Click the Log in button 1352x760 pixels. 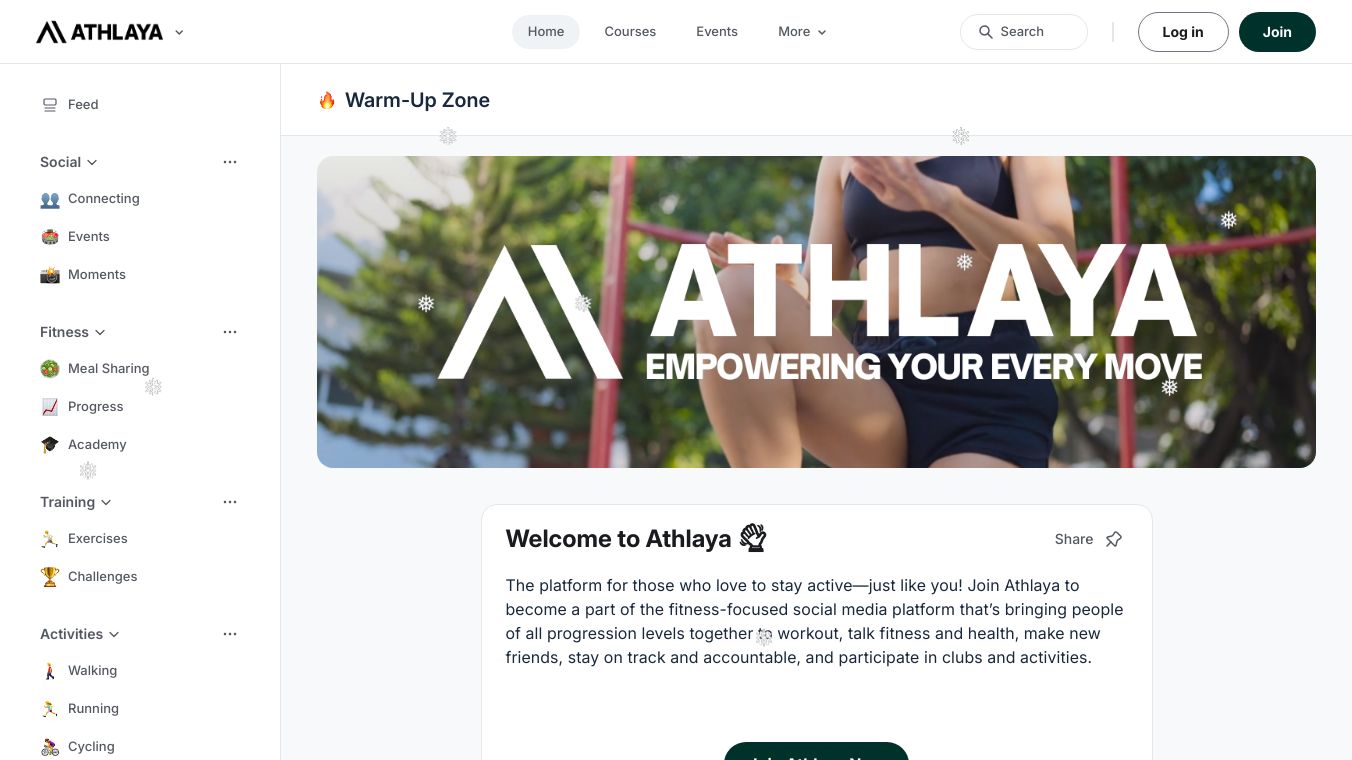1183,32
